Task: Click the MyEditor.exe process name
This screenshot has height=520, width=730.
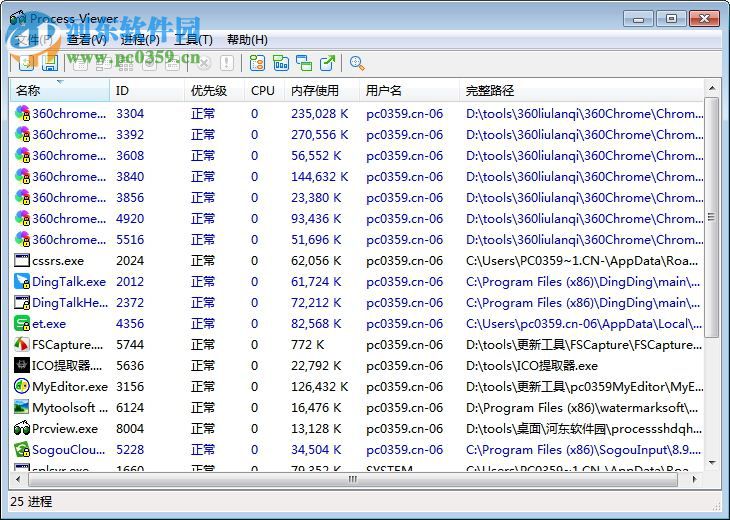Action: (70, 386)
